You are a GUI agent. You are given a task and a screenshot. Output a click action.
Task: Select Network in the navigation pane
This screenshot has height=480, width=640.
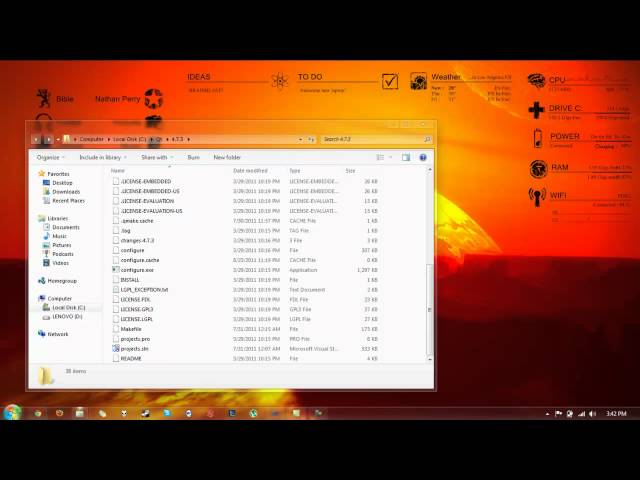click(x=58, y=334)
